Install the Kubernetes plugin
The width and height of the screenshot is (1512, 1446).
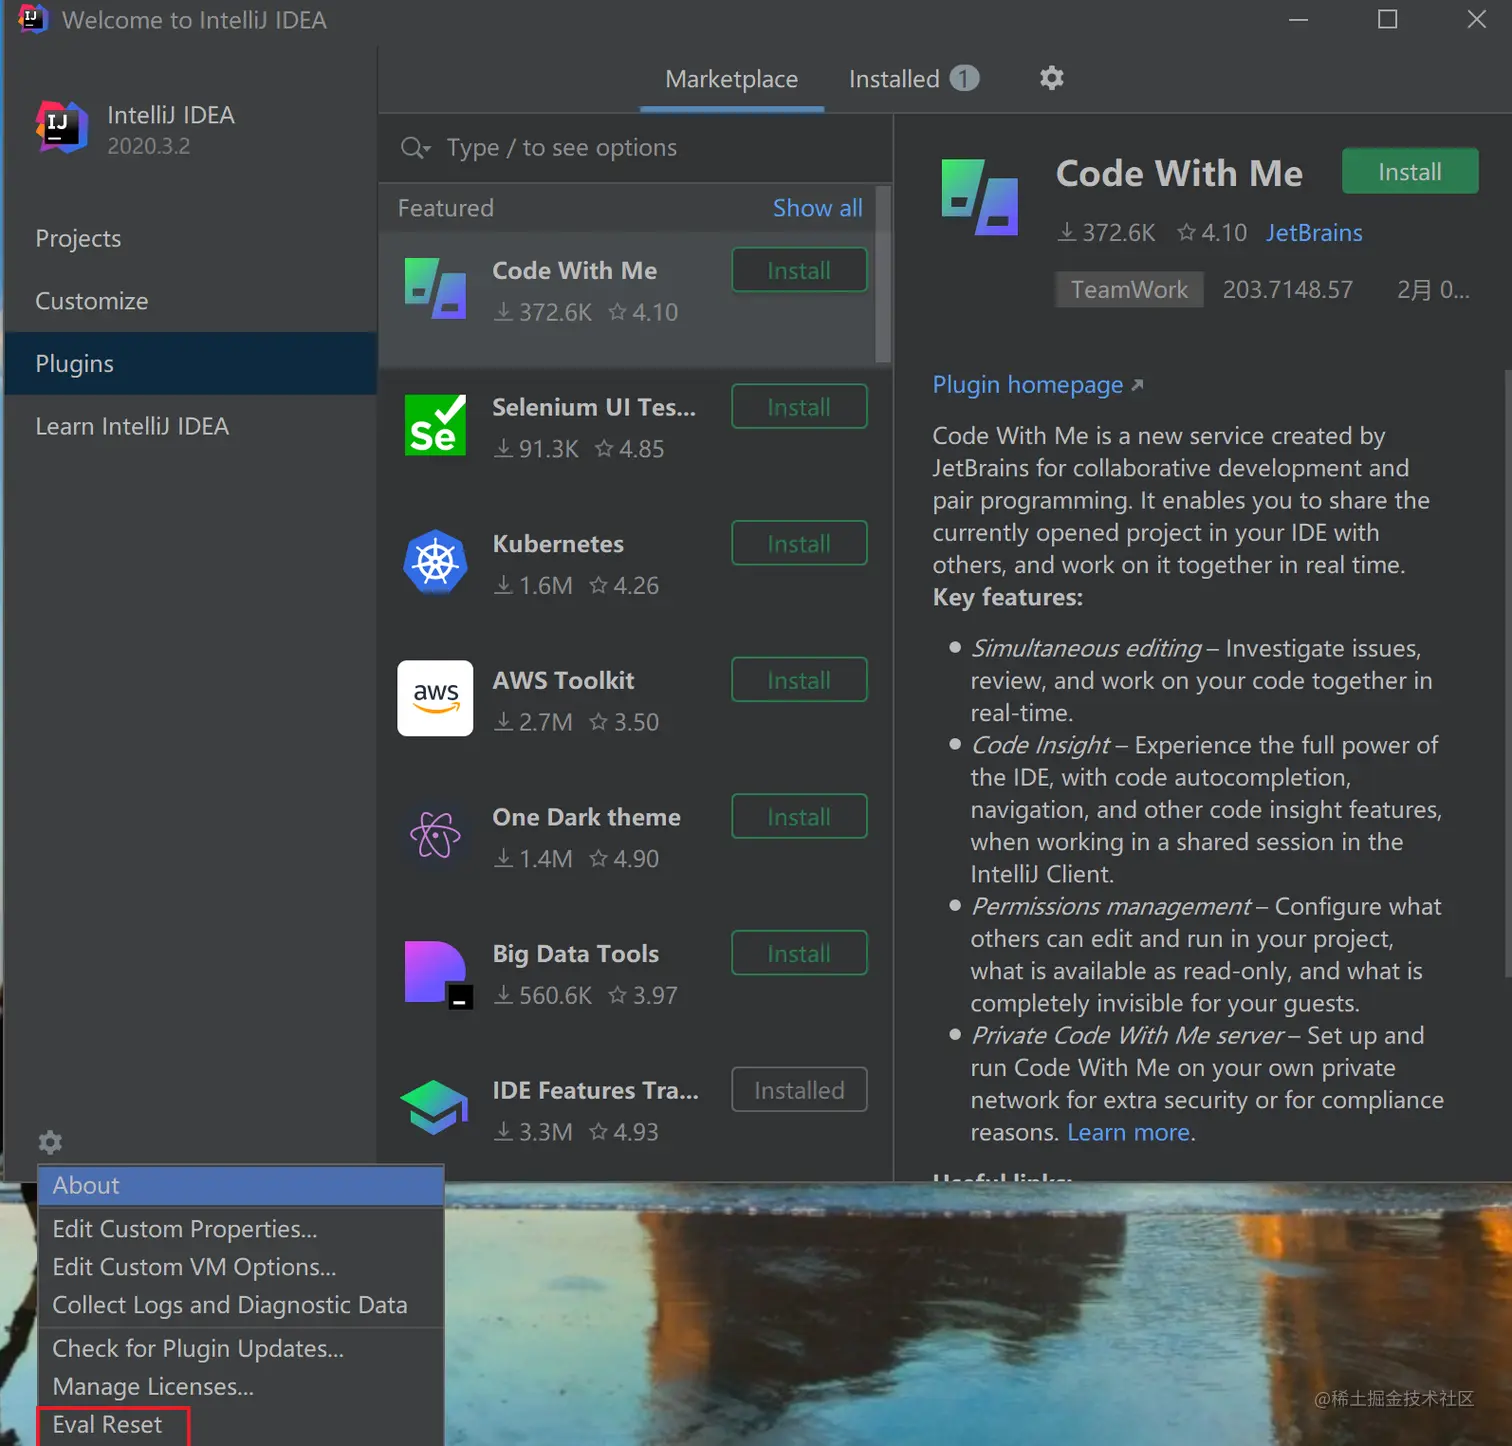pos(799,544)
